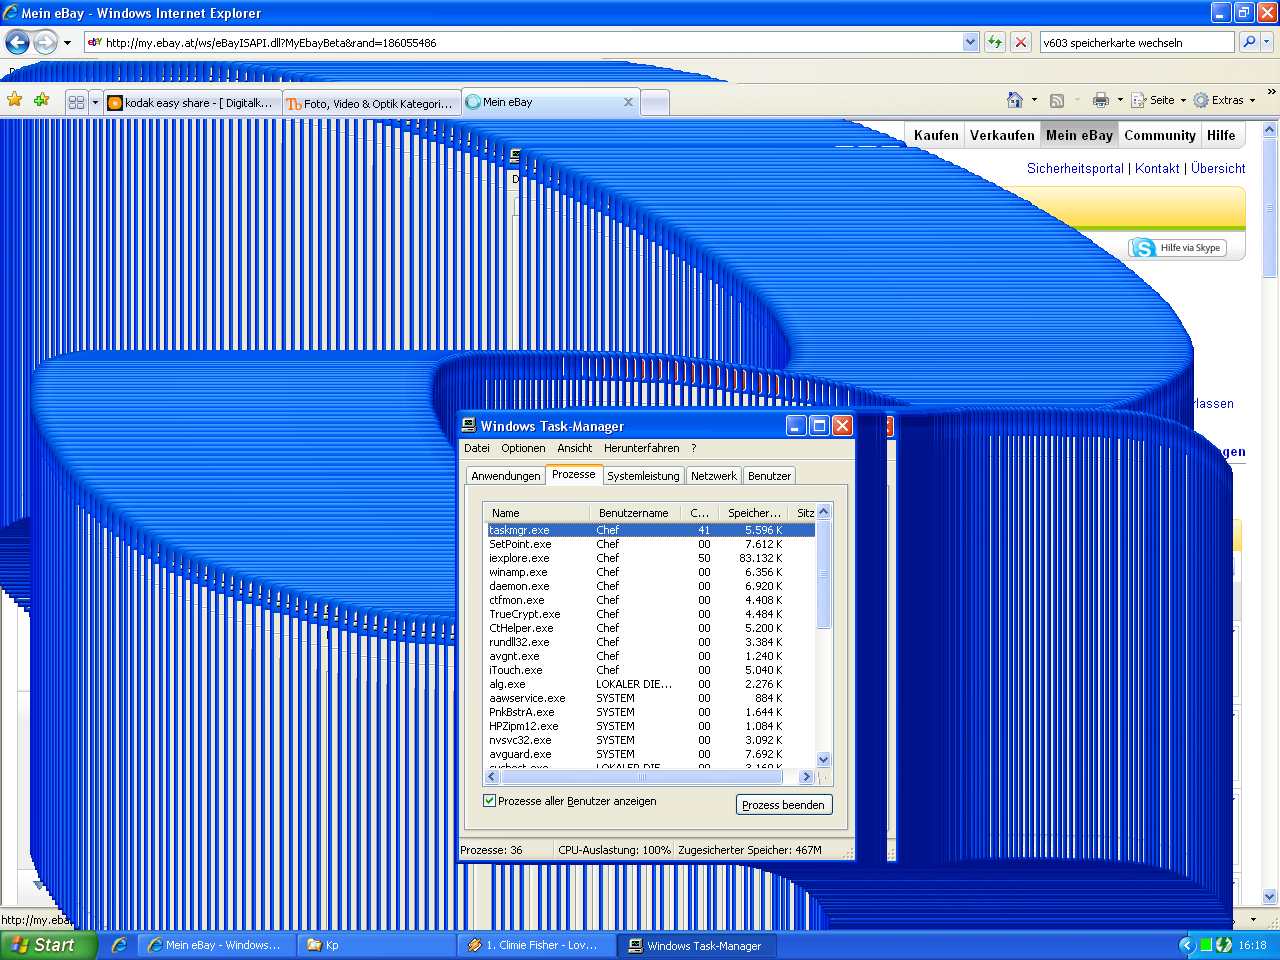Open the recent pages dropdown next to forward
Image resolution: width=1280 pixels, height=960 pixels.
click(67, 43)
